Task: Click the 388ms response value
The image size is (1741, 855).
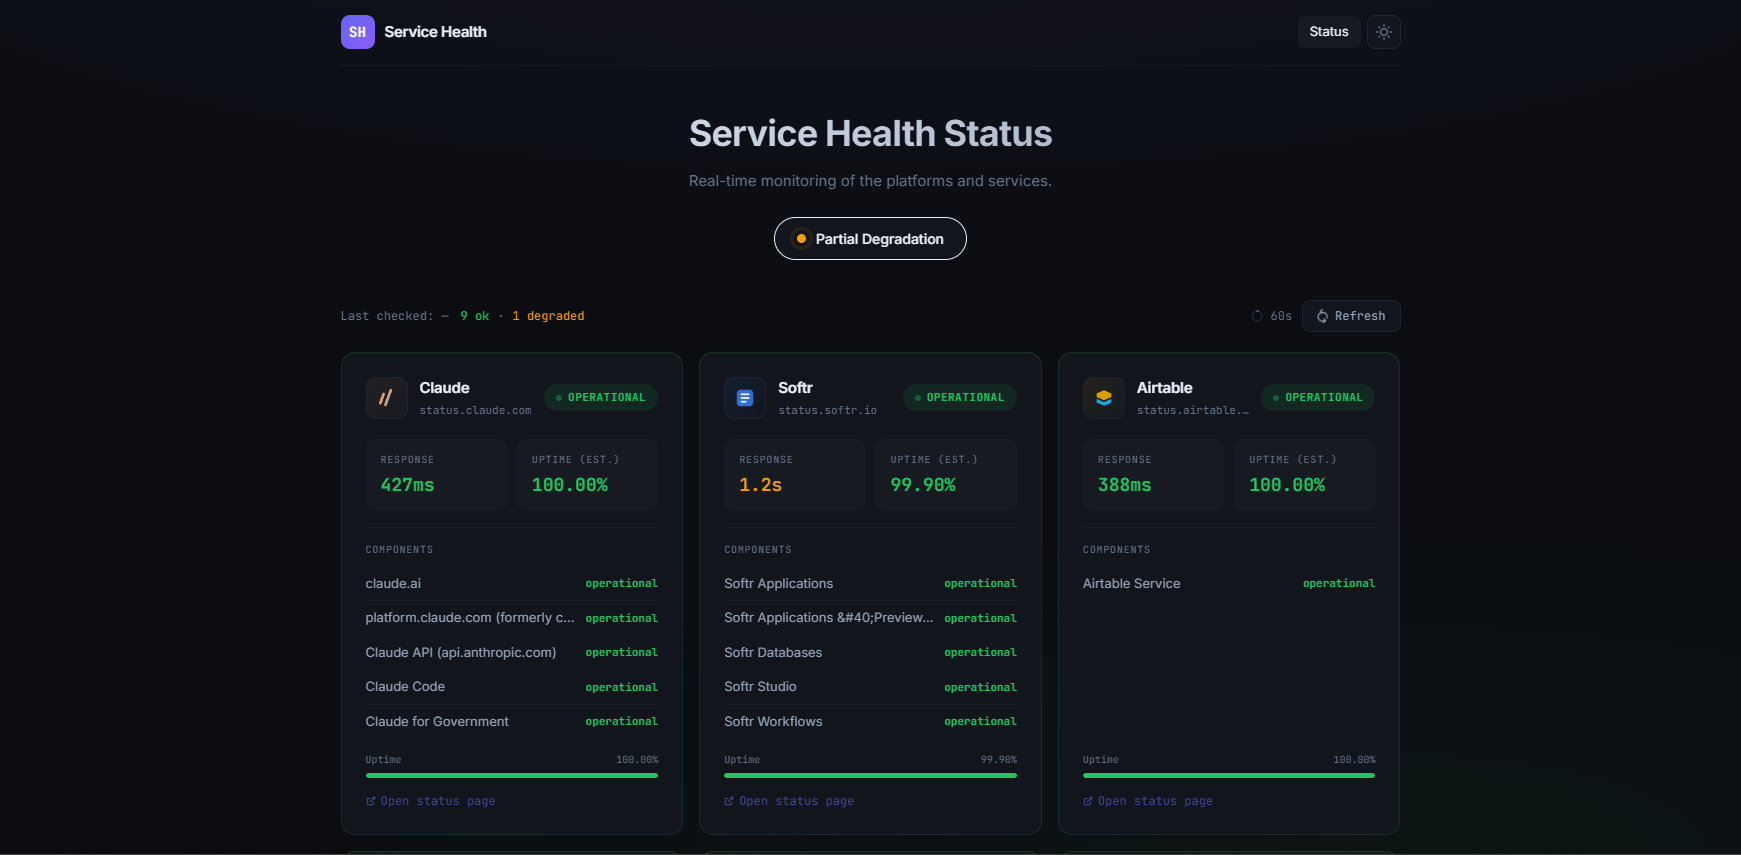Action: pos(1125,485)
